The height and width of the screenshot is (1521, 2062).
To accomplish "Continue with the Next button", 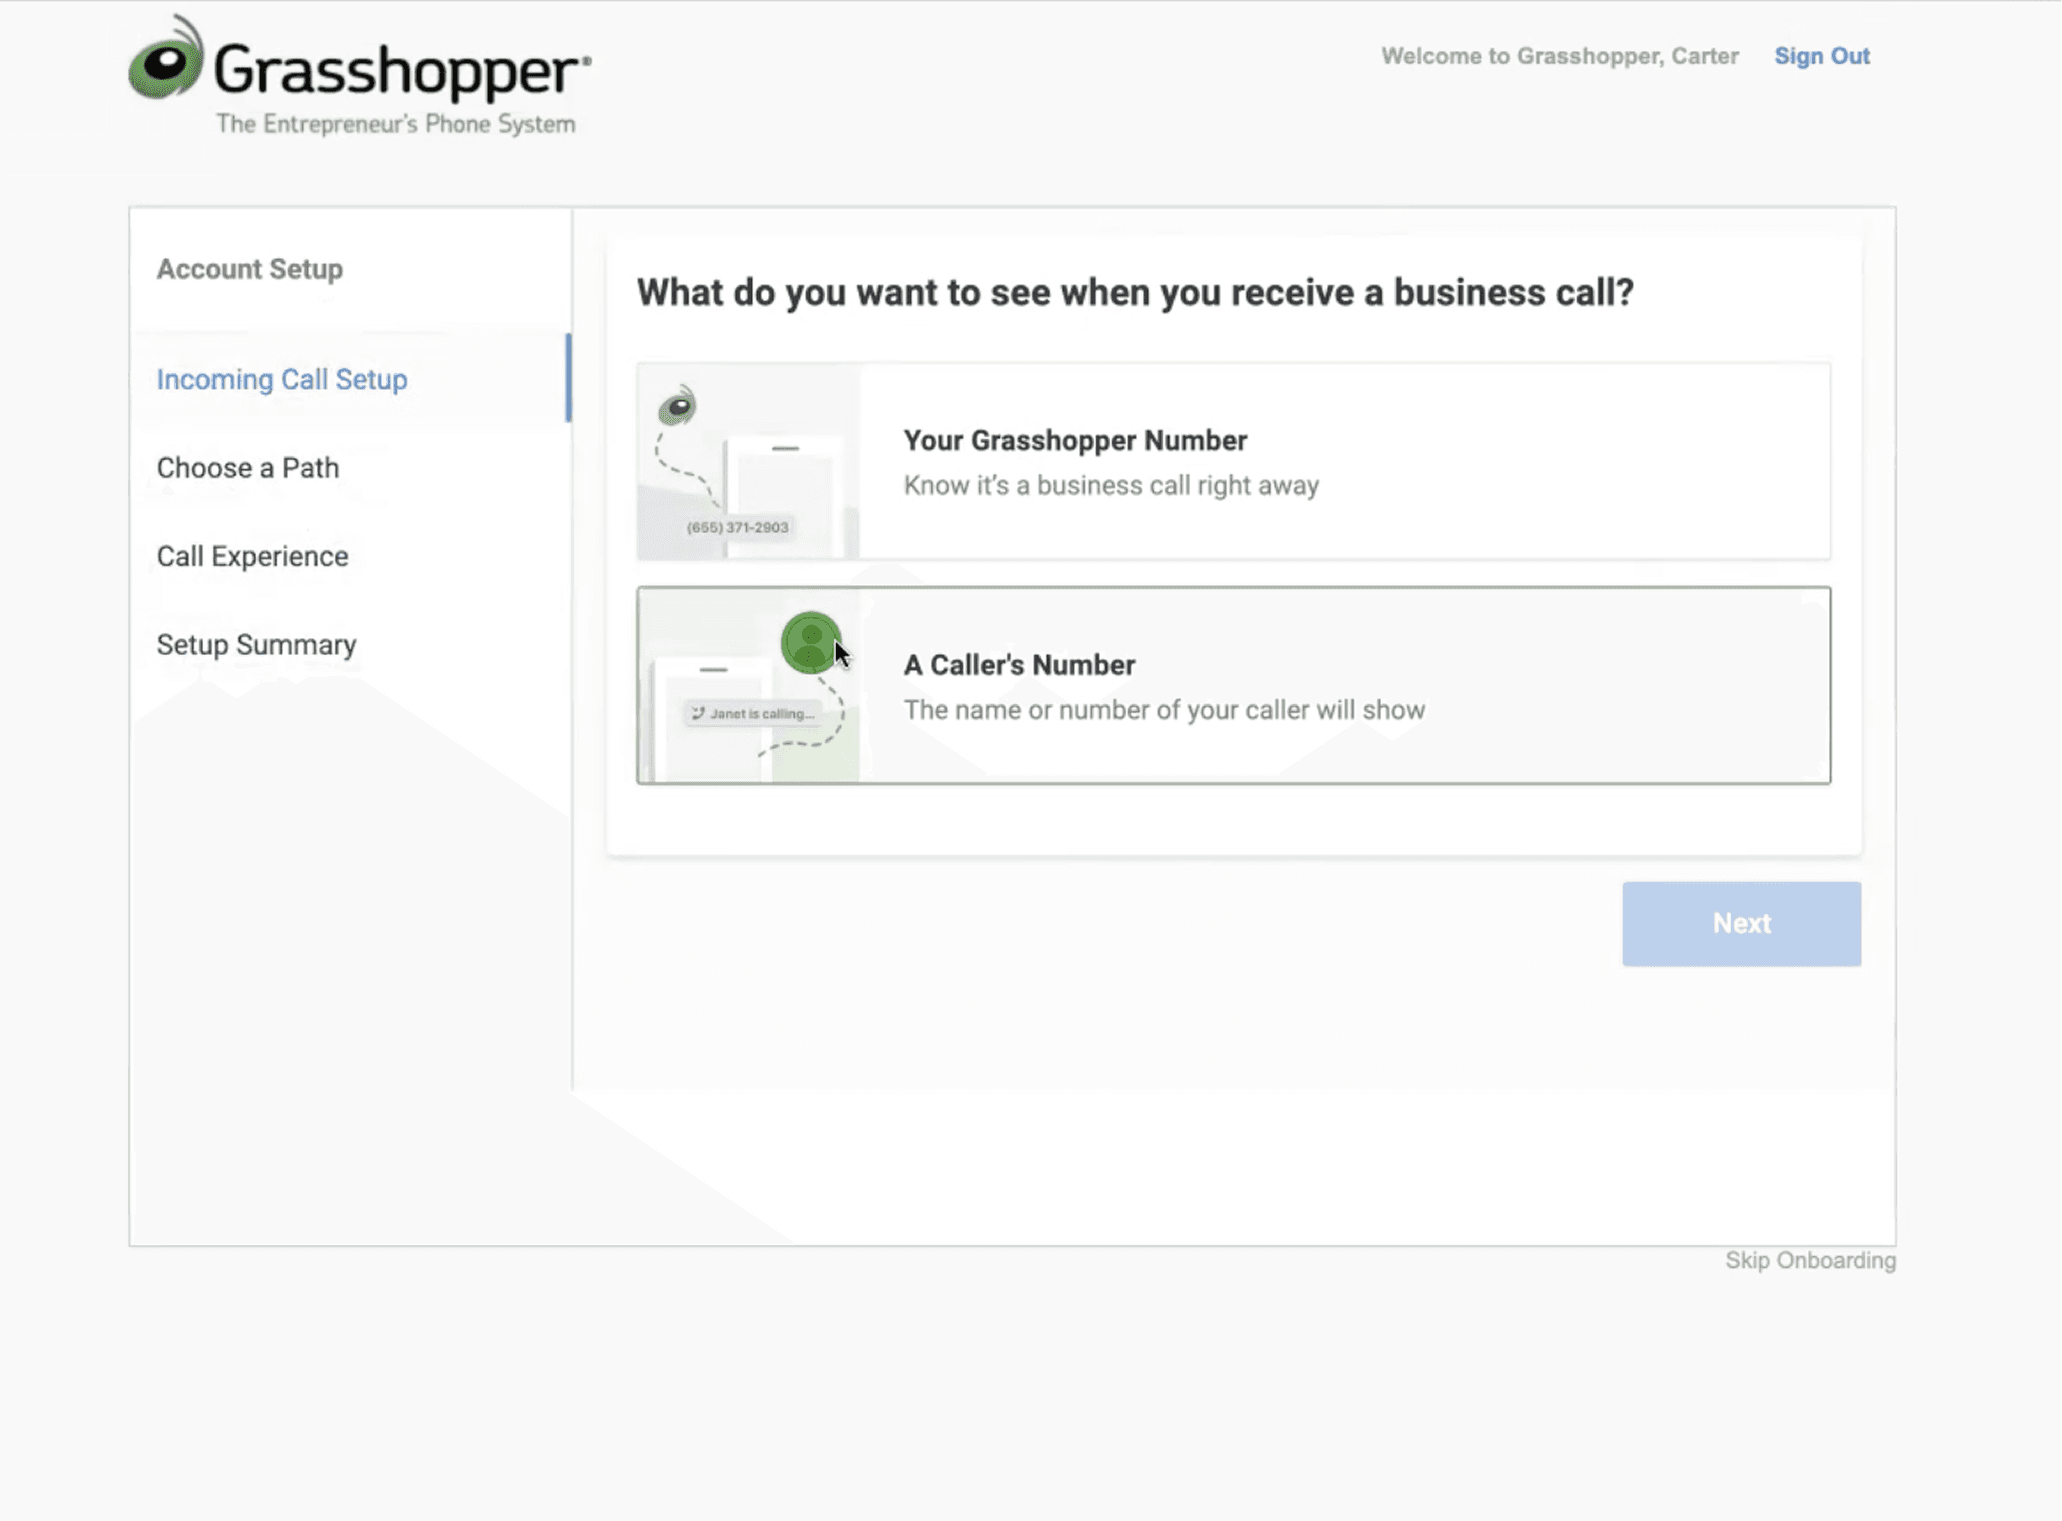I will pyautogui.click(x=1741, y=924).
